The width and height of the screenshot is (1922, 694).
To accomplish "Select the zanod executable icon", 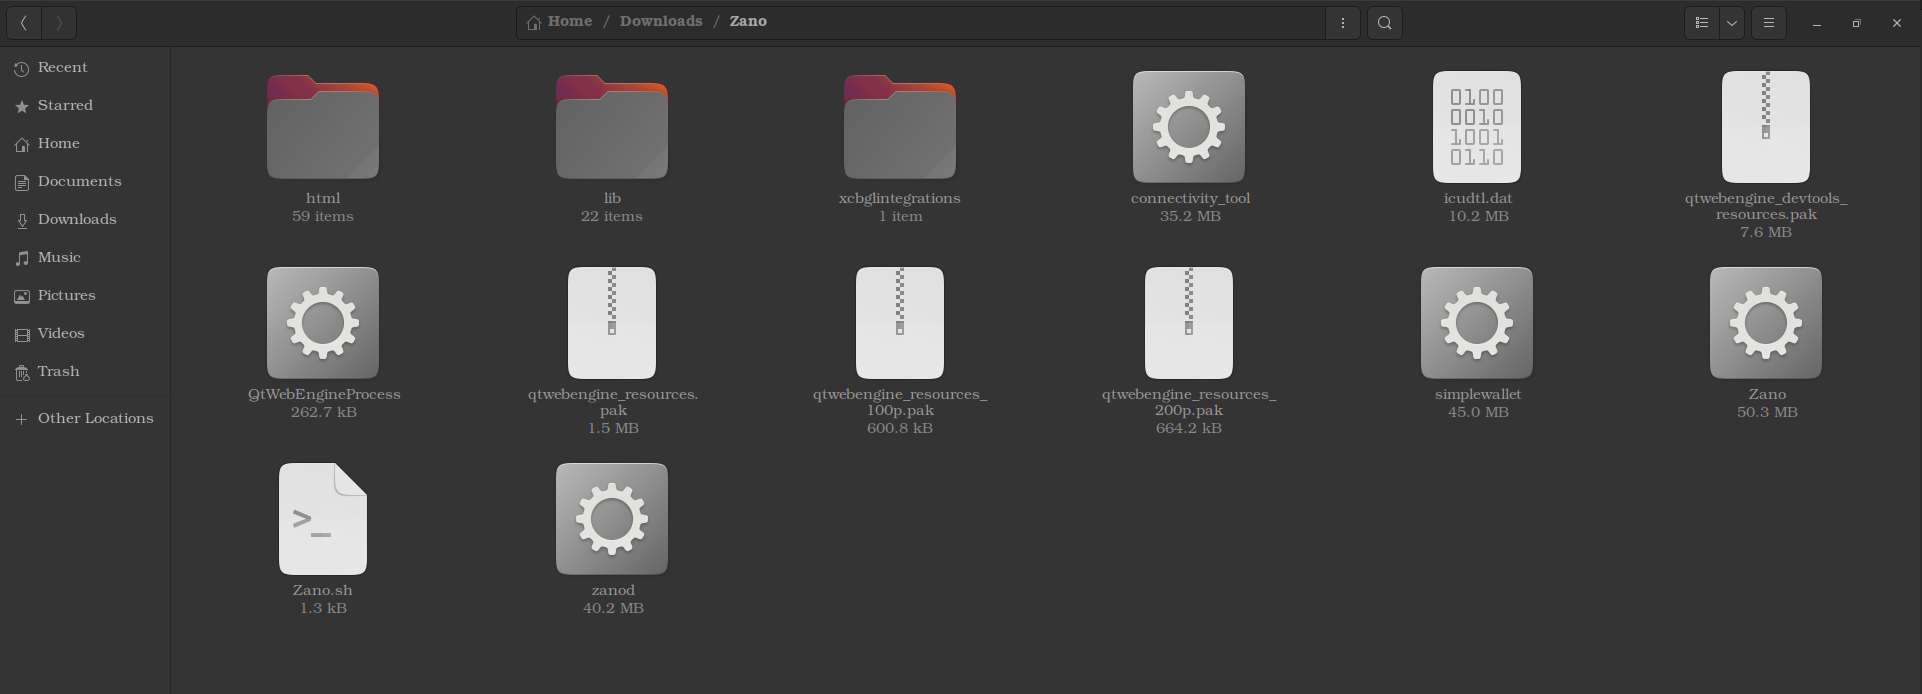I will pyautogui.click(x=611, y=519).
